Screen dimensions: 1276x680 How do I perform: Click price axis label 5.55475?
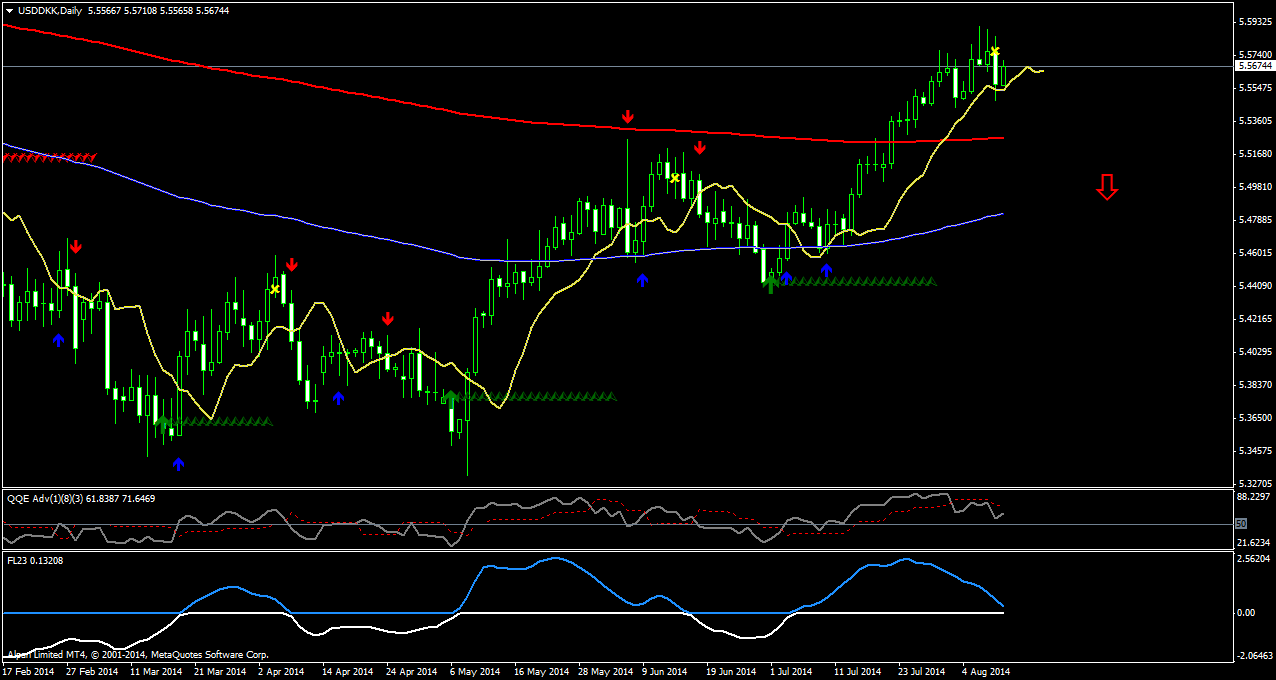(x=1255, y=87)
